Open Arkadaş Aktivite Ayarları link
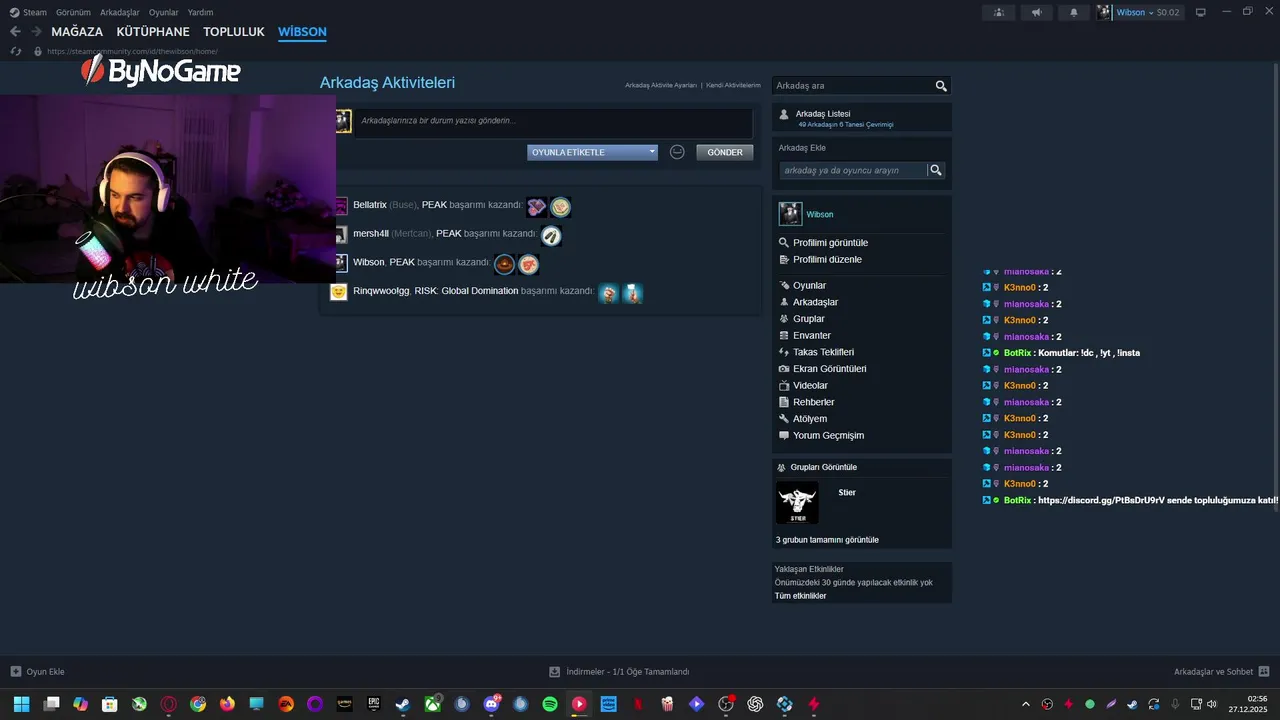 coord(661,86)
